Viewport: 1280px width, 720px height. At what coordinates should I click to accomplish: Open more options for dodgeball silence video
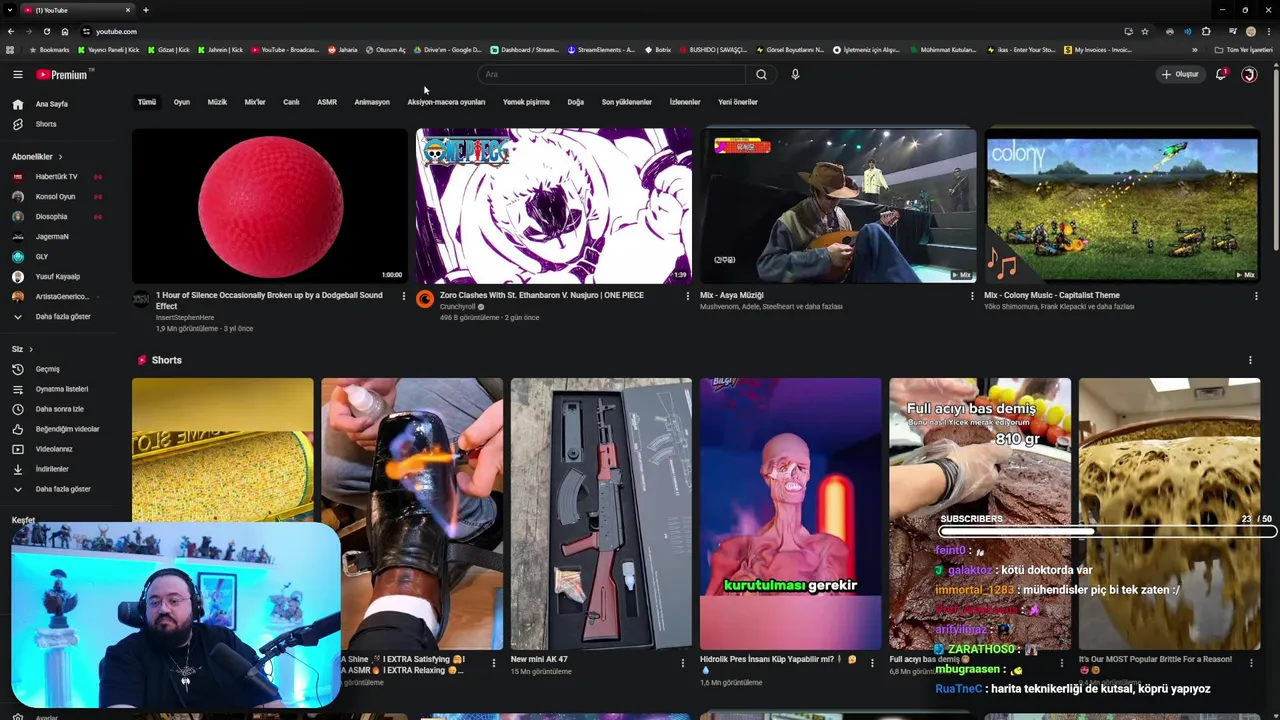(403, 296)
